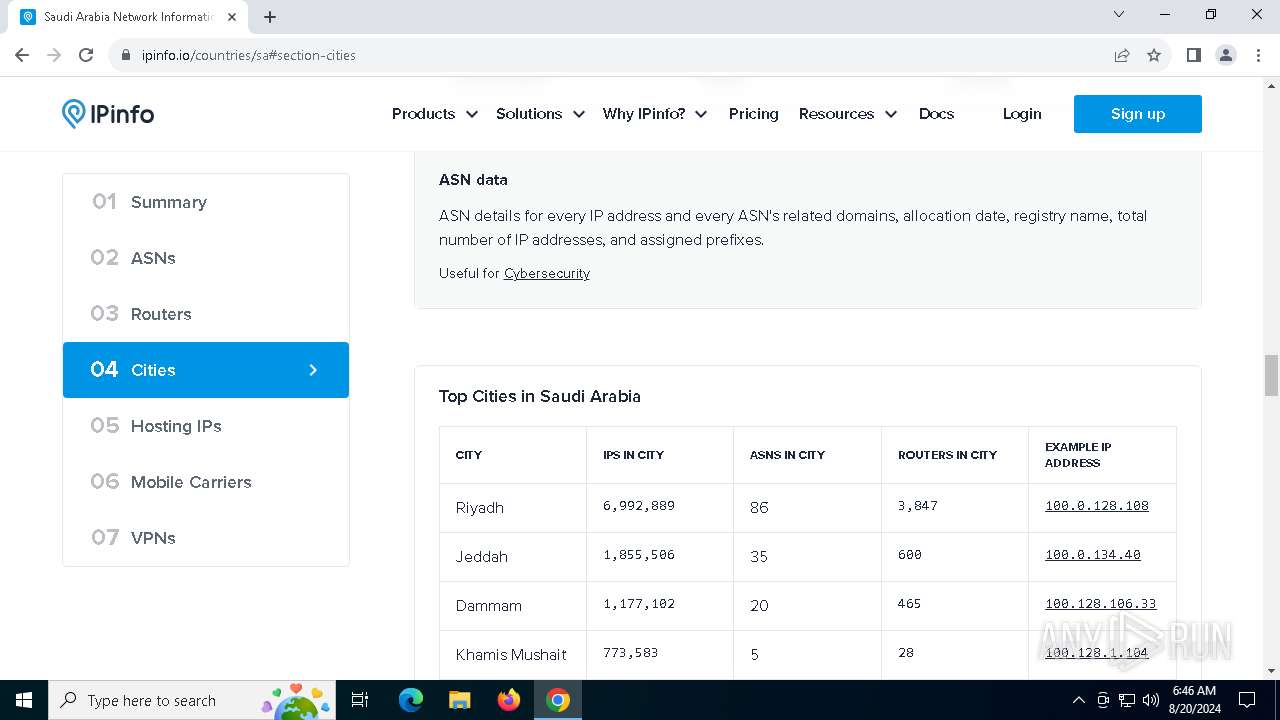View site information padlock icon
Image resolution: width=1280 pixels, height=720 pixels.
[x=126, y=55]
